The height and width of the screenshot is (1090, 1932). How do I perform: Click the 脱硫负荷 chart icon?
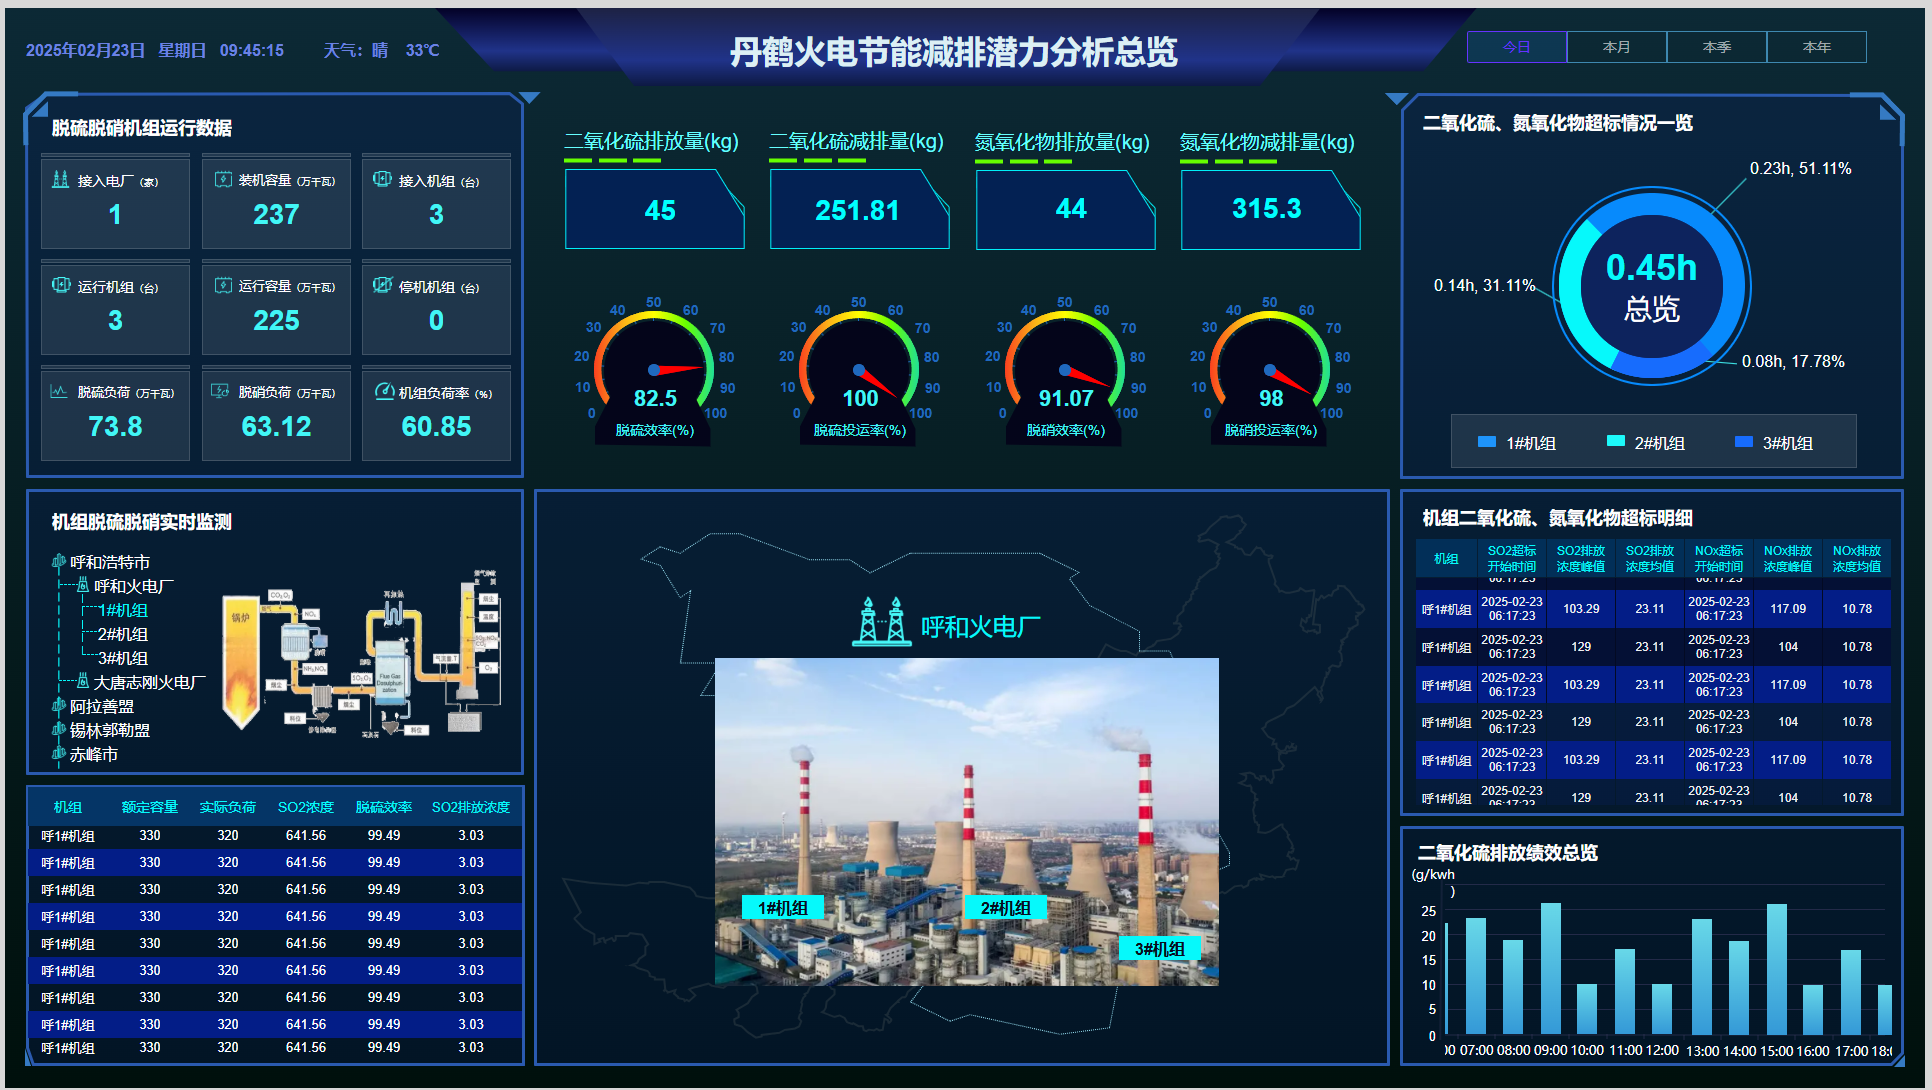pyautogui.click(x=60, y=392)
